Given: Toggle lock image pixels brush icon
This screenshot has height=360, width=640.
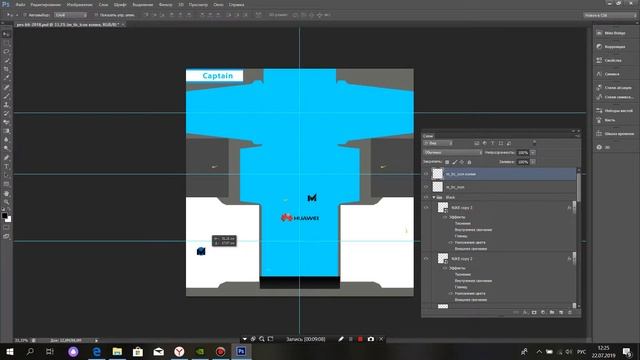Looking at the screenshot, I should tap(455, 162).
